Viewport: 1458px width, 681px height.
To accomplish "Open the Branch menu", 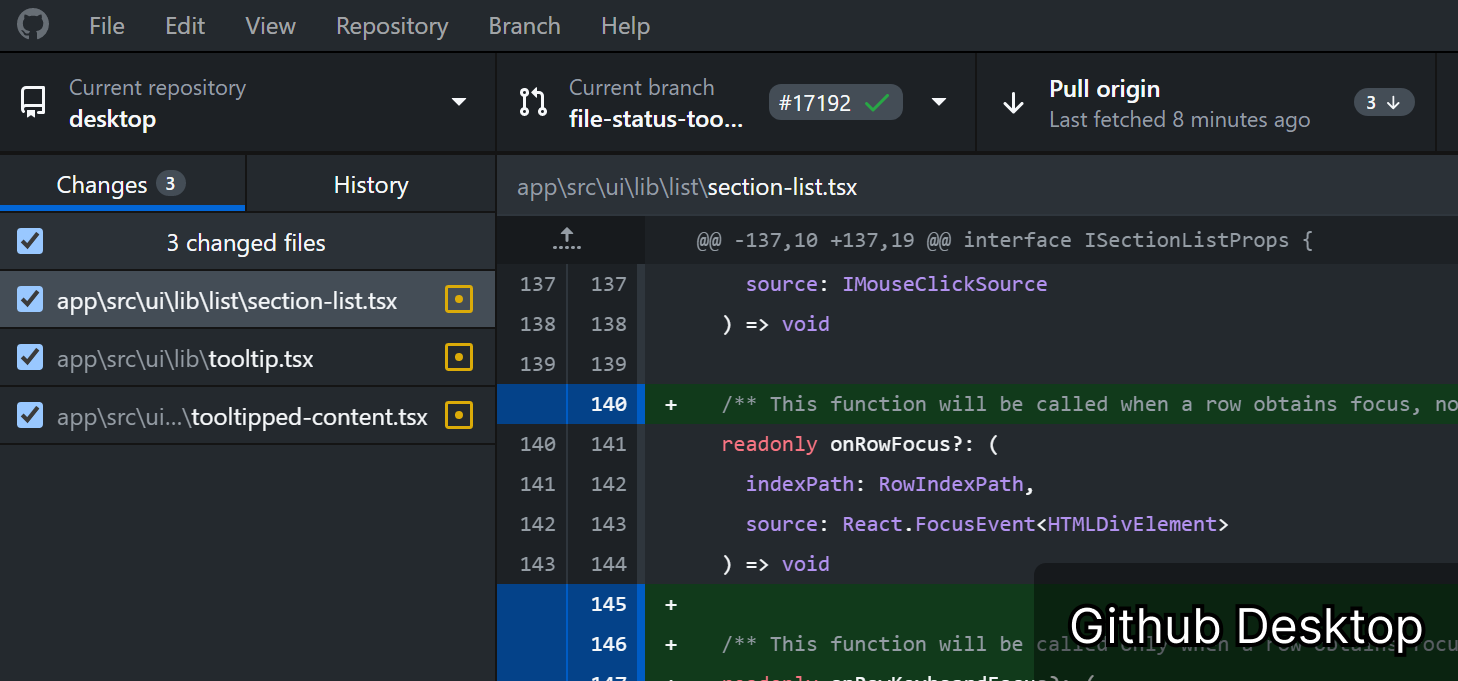I will pos(524,26).
